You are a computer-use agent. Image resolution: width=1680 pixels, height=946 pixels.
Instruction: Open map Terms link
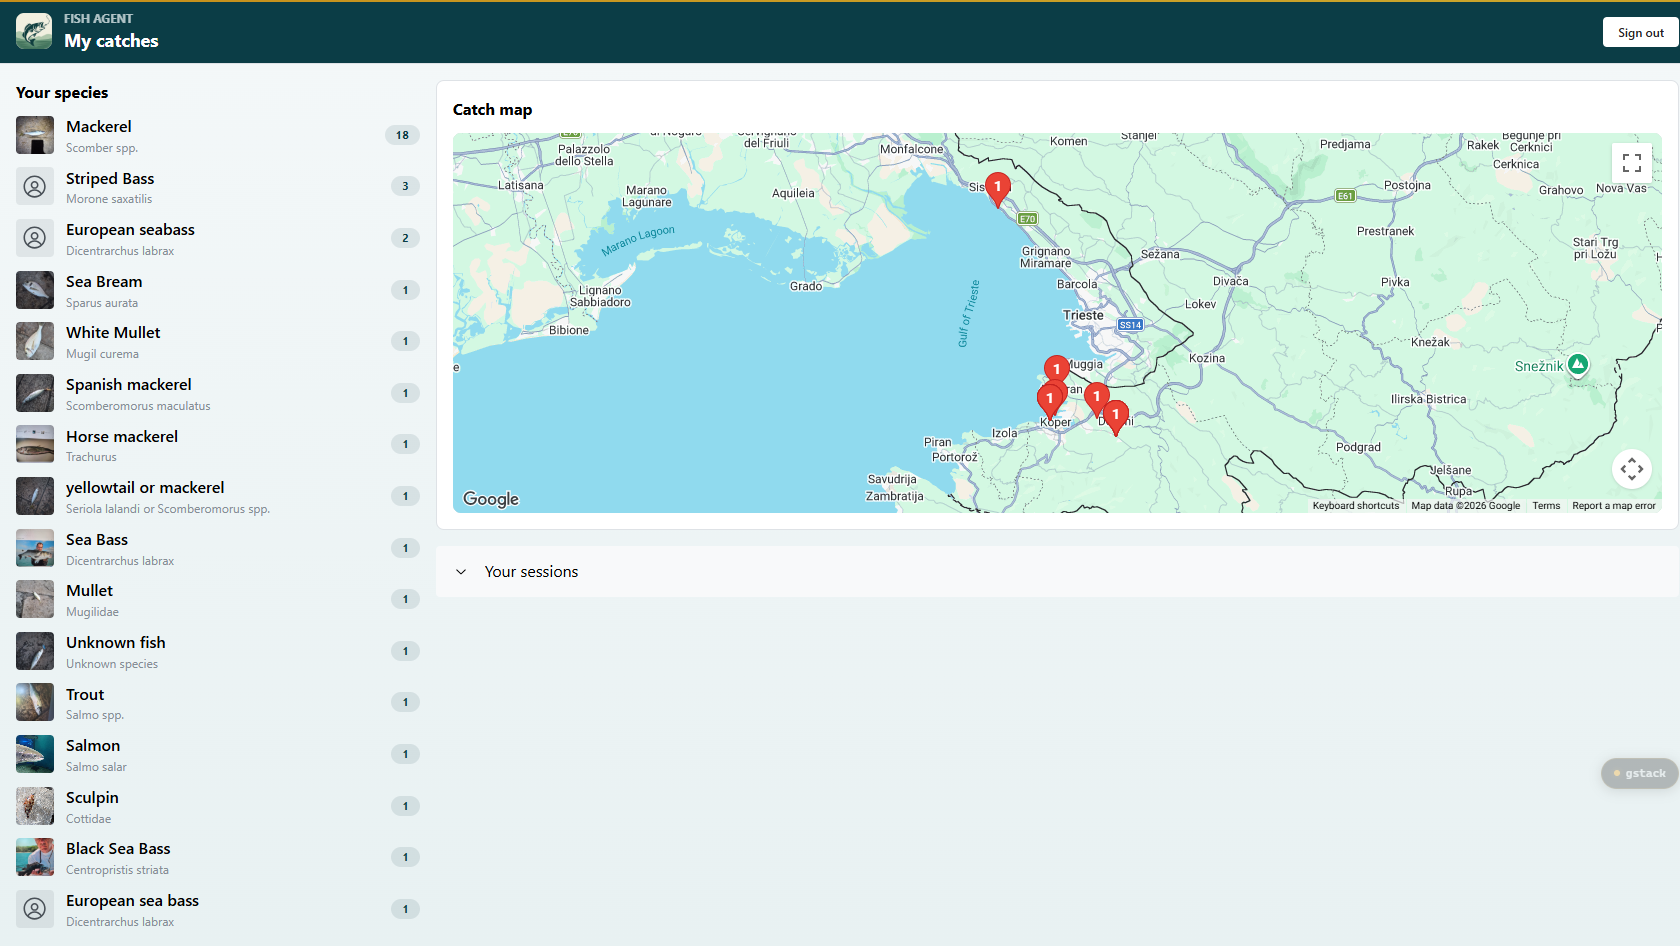(x=1546, y=506)
